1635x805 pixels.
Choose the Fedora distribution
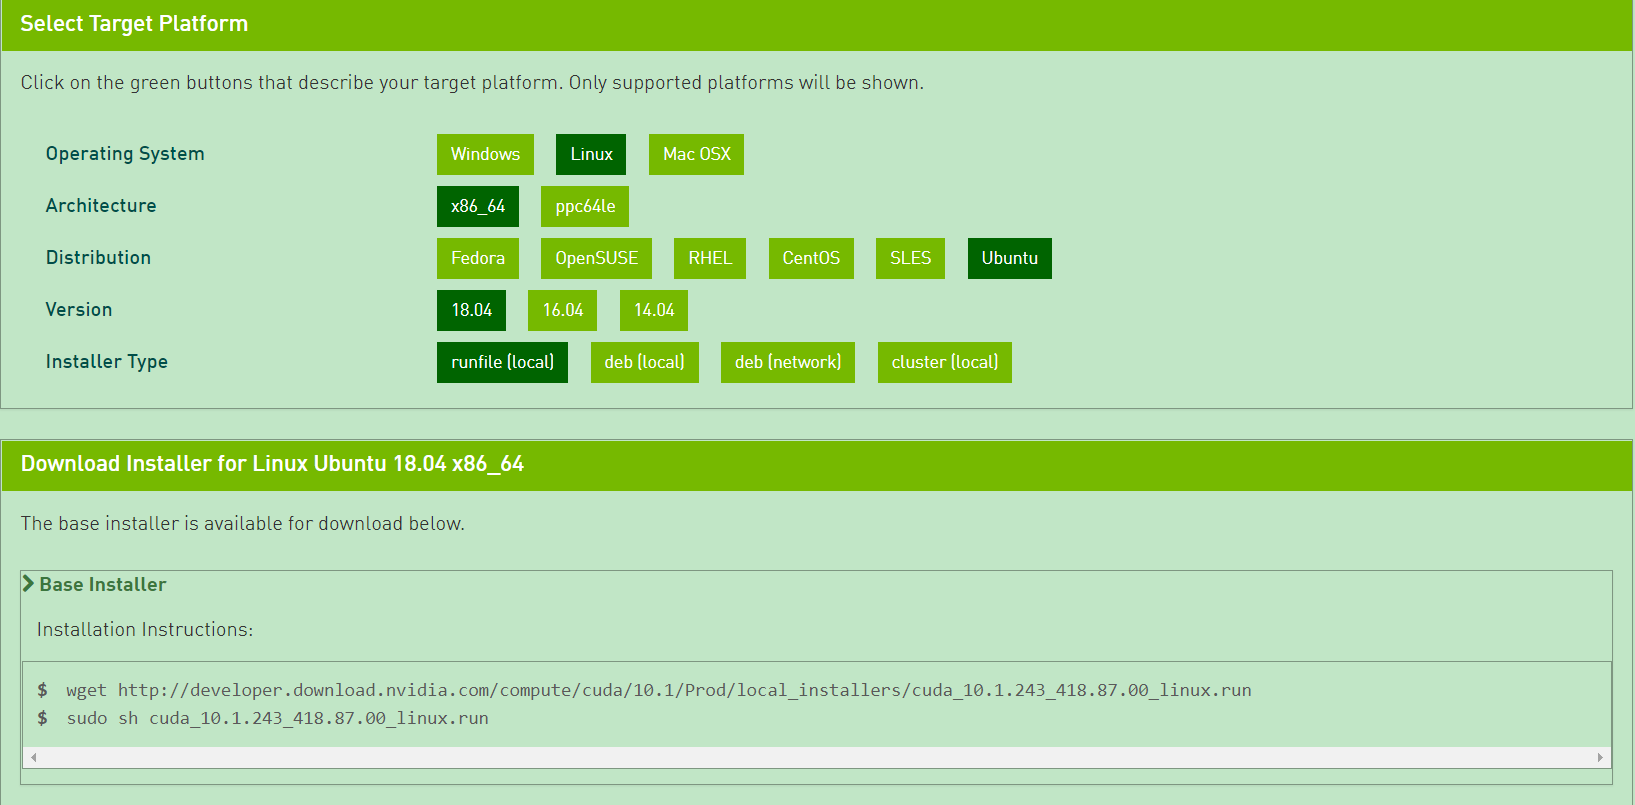tap(478, 258)
